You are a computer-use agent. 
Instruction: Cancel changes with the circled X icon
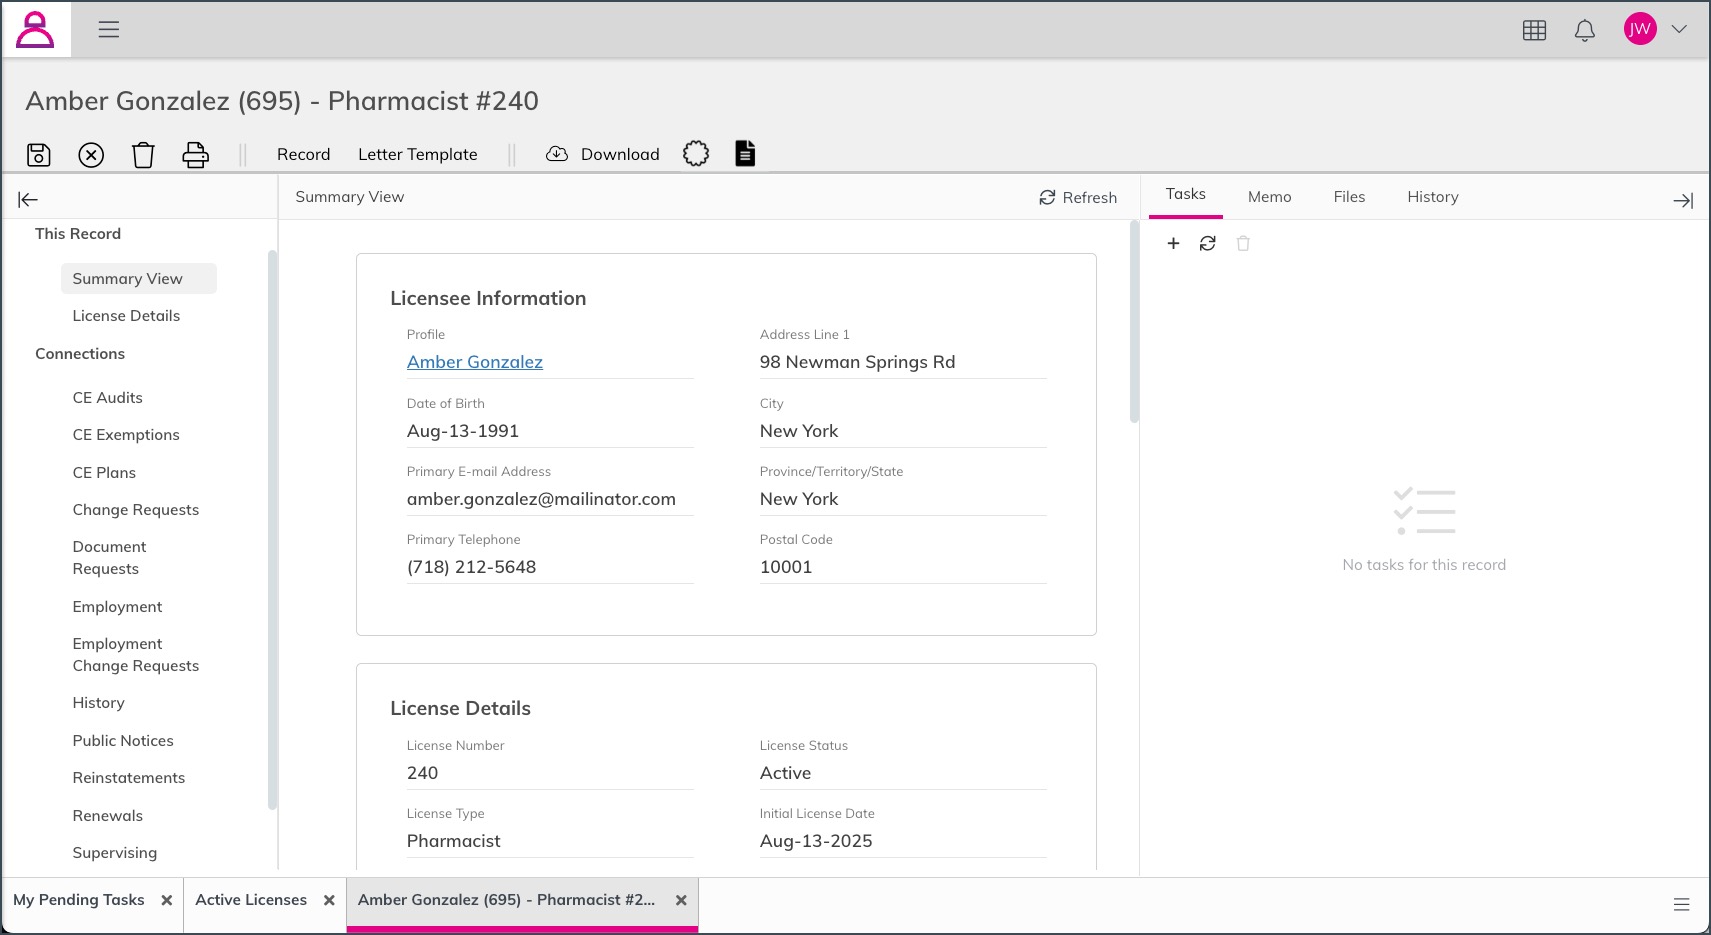tap(91, 154)
